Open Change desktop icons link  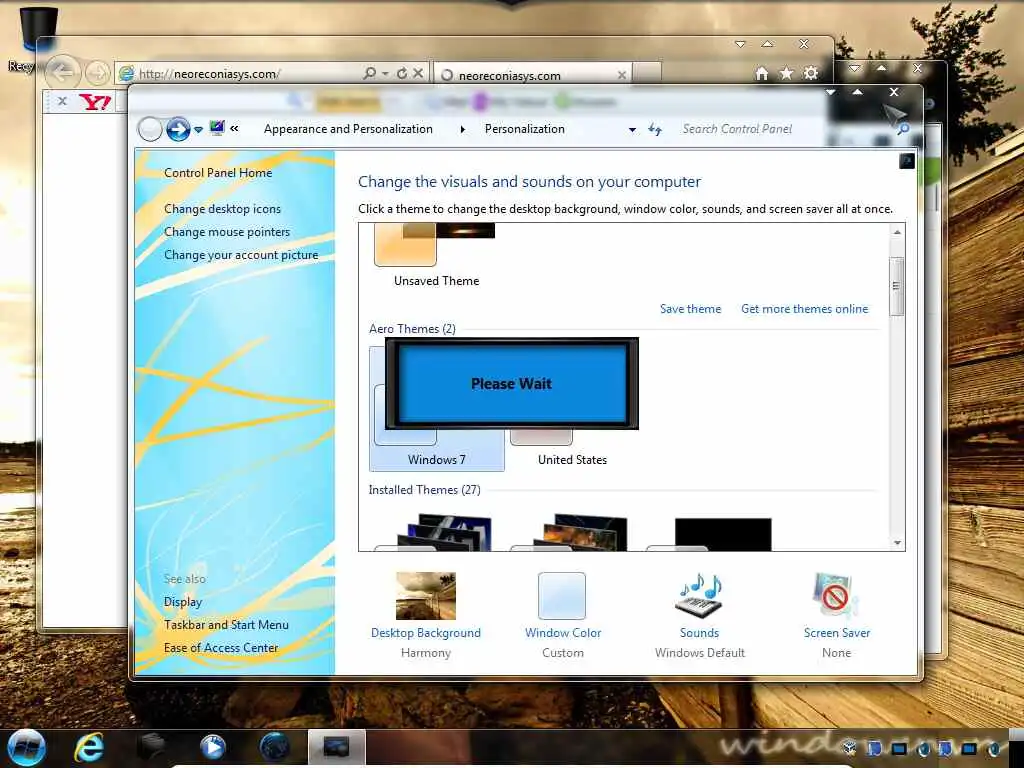(222, 208)
